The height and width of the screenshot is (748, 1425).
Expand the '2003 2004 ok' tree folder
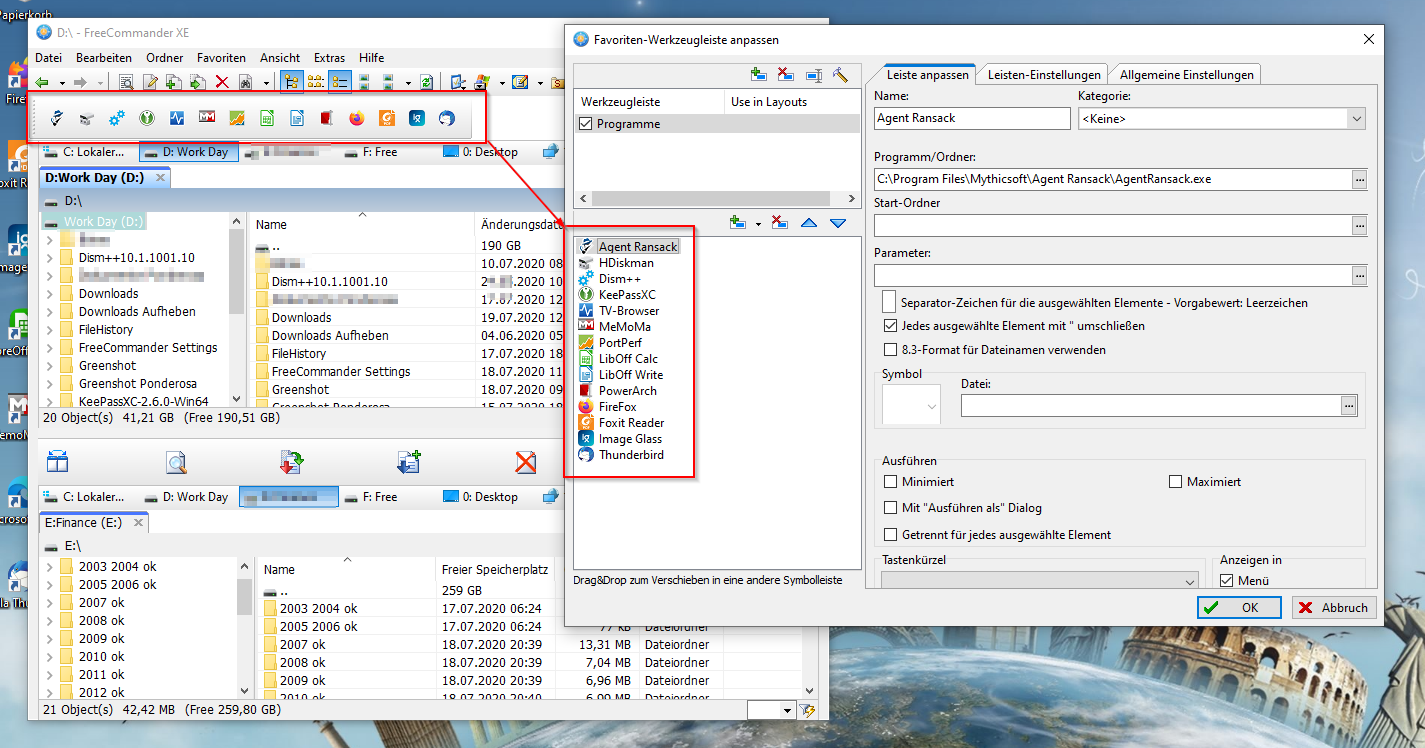click(51, 567)
